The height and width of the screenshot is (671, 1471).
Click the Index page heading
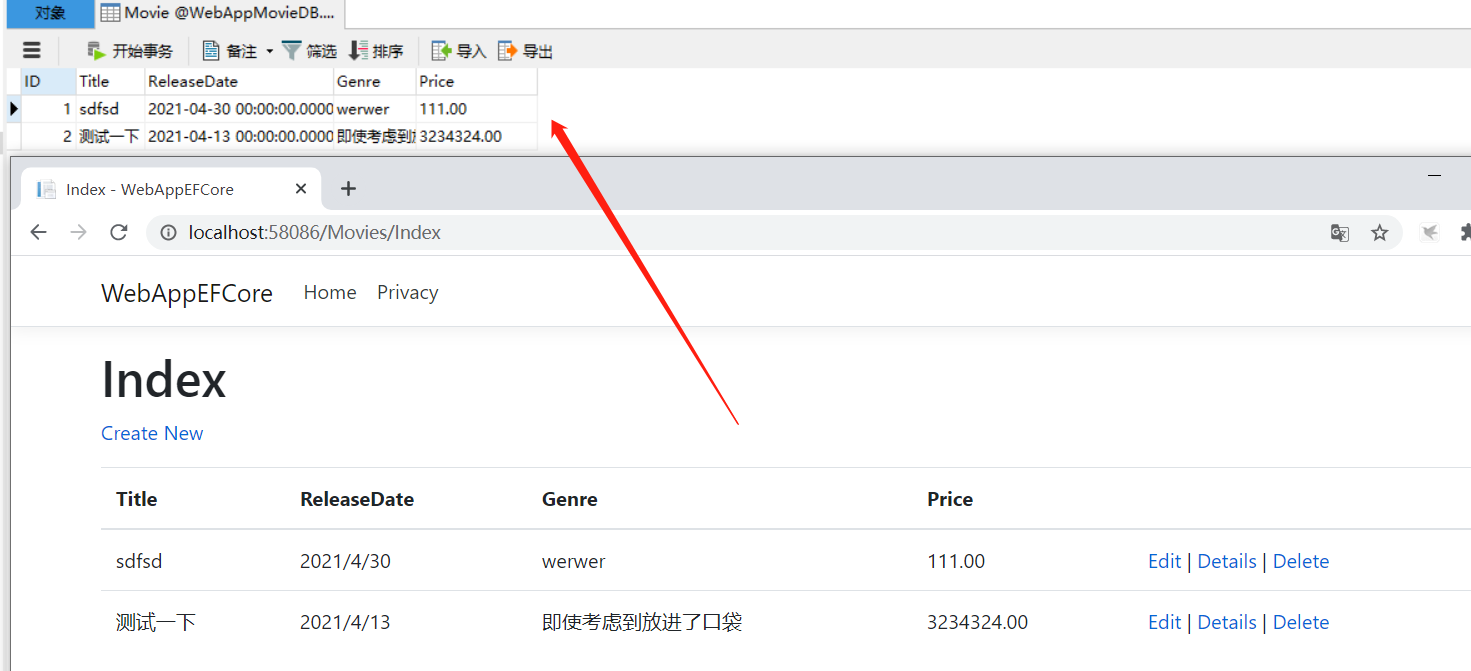point(164,380)
